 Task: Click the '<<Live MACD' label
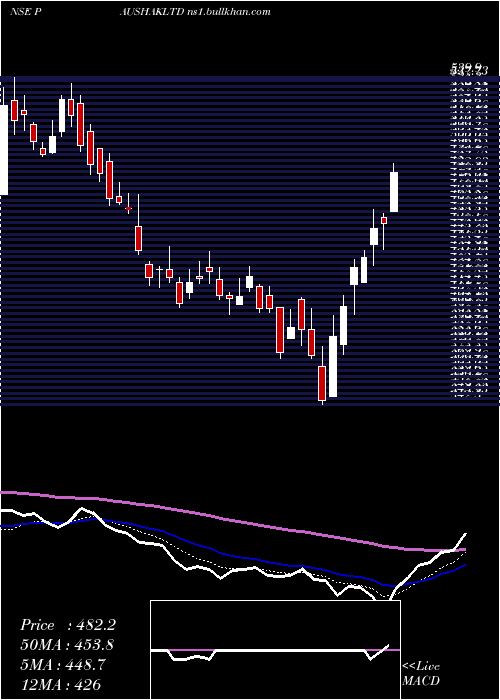(x=421, y=673)
